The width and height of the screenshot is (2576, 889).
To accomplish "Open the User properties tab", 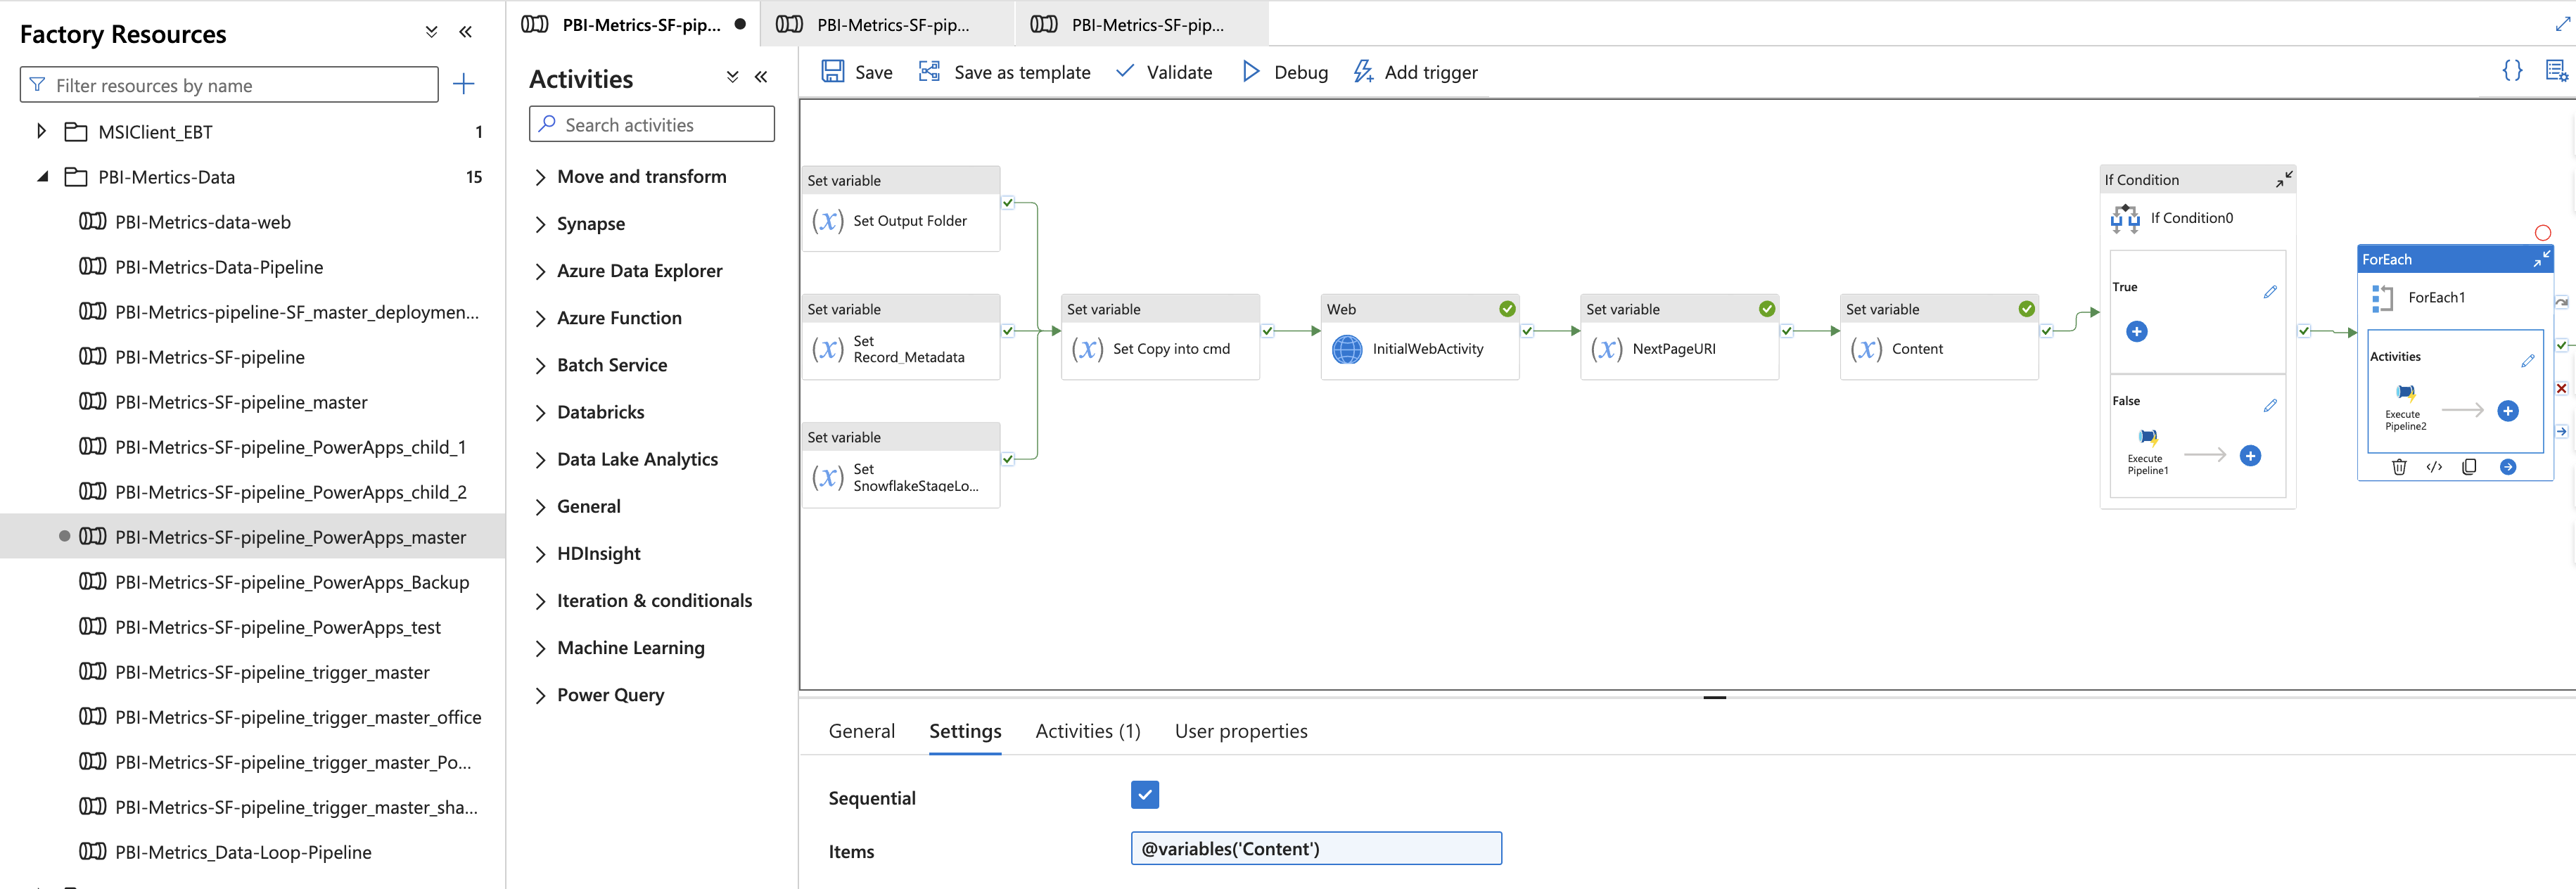I will [x=1241, y=731].
